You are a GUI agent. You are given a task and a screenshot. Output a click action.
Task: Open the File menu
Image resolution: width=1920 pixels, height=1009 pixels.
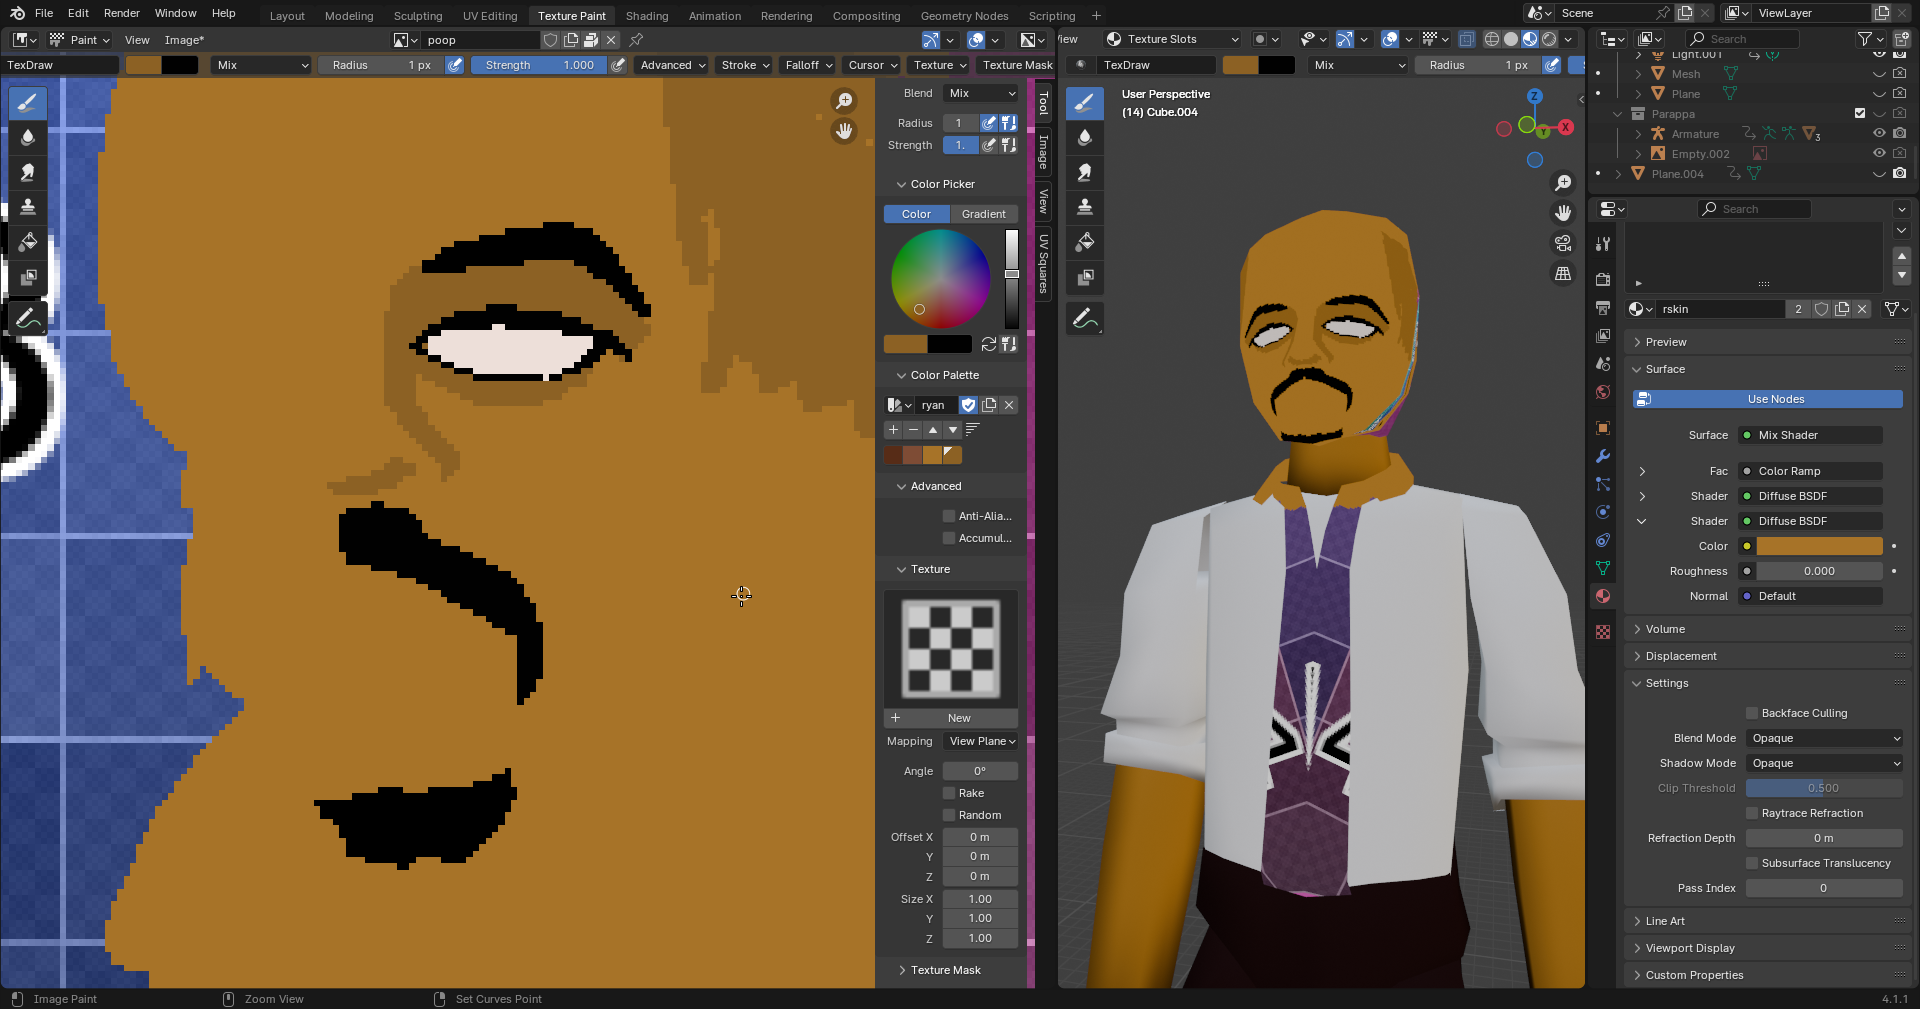(44, 13)
